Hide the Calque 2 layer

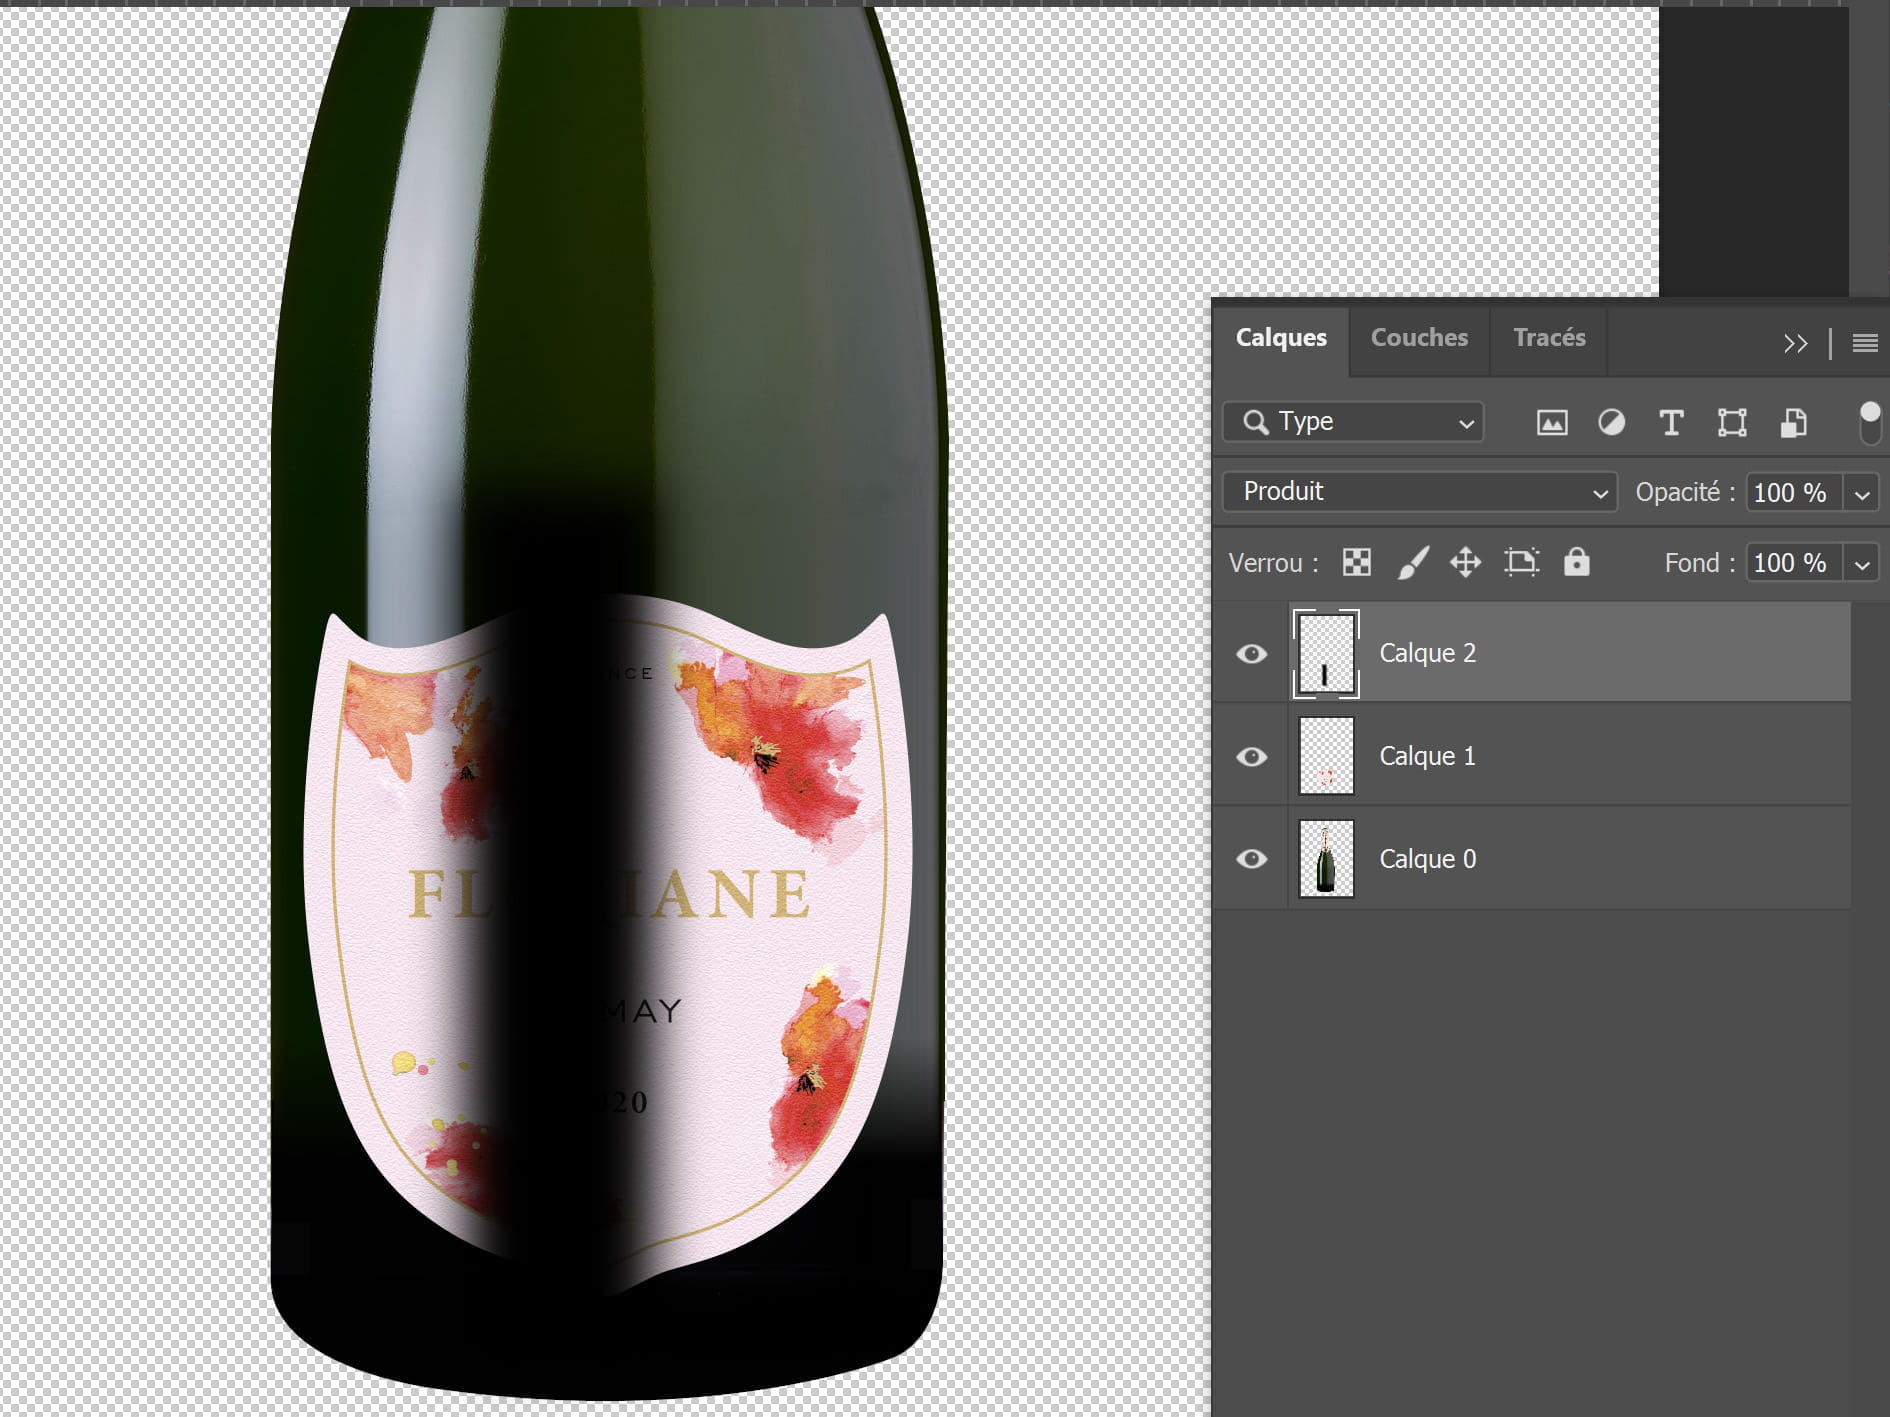1251,654
